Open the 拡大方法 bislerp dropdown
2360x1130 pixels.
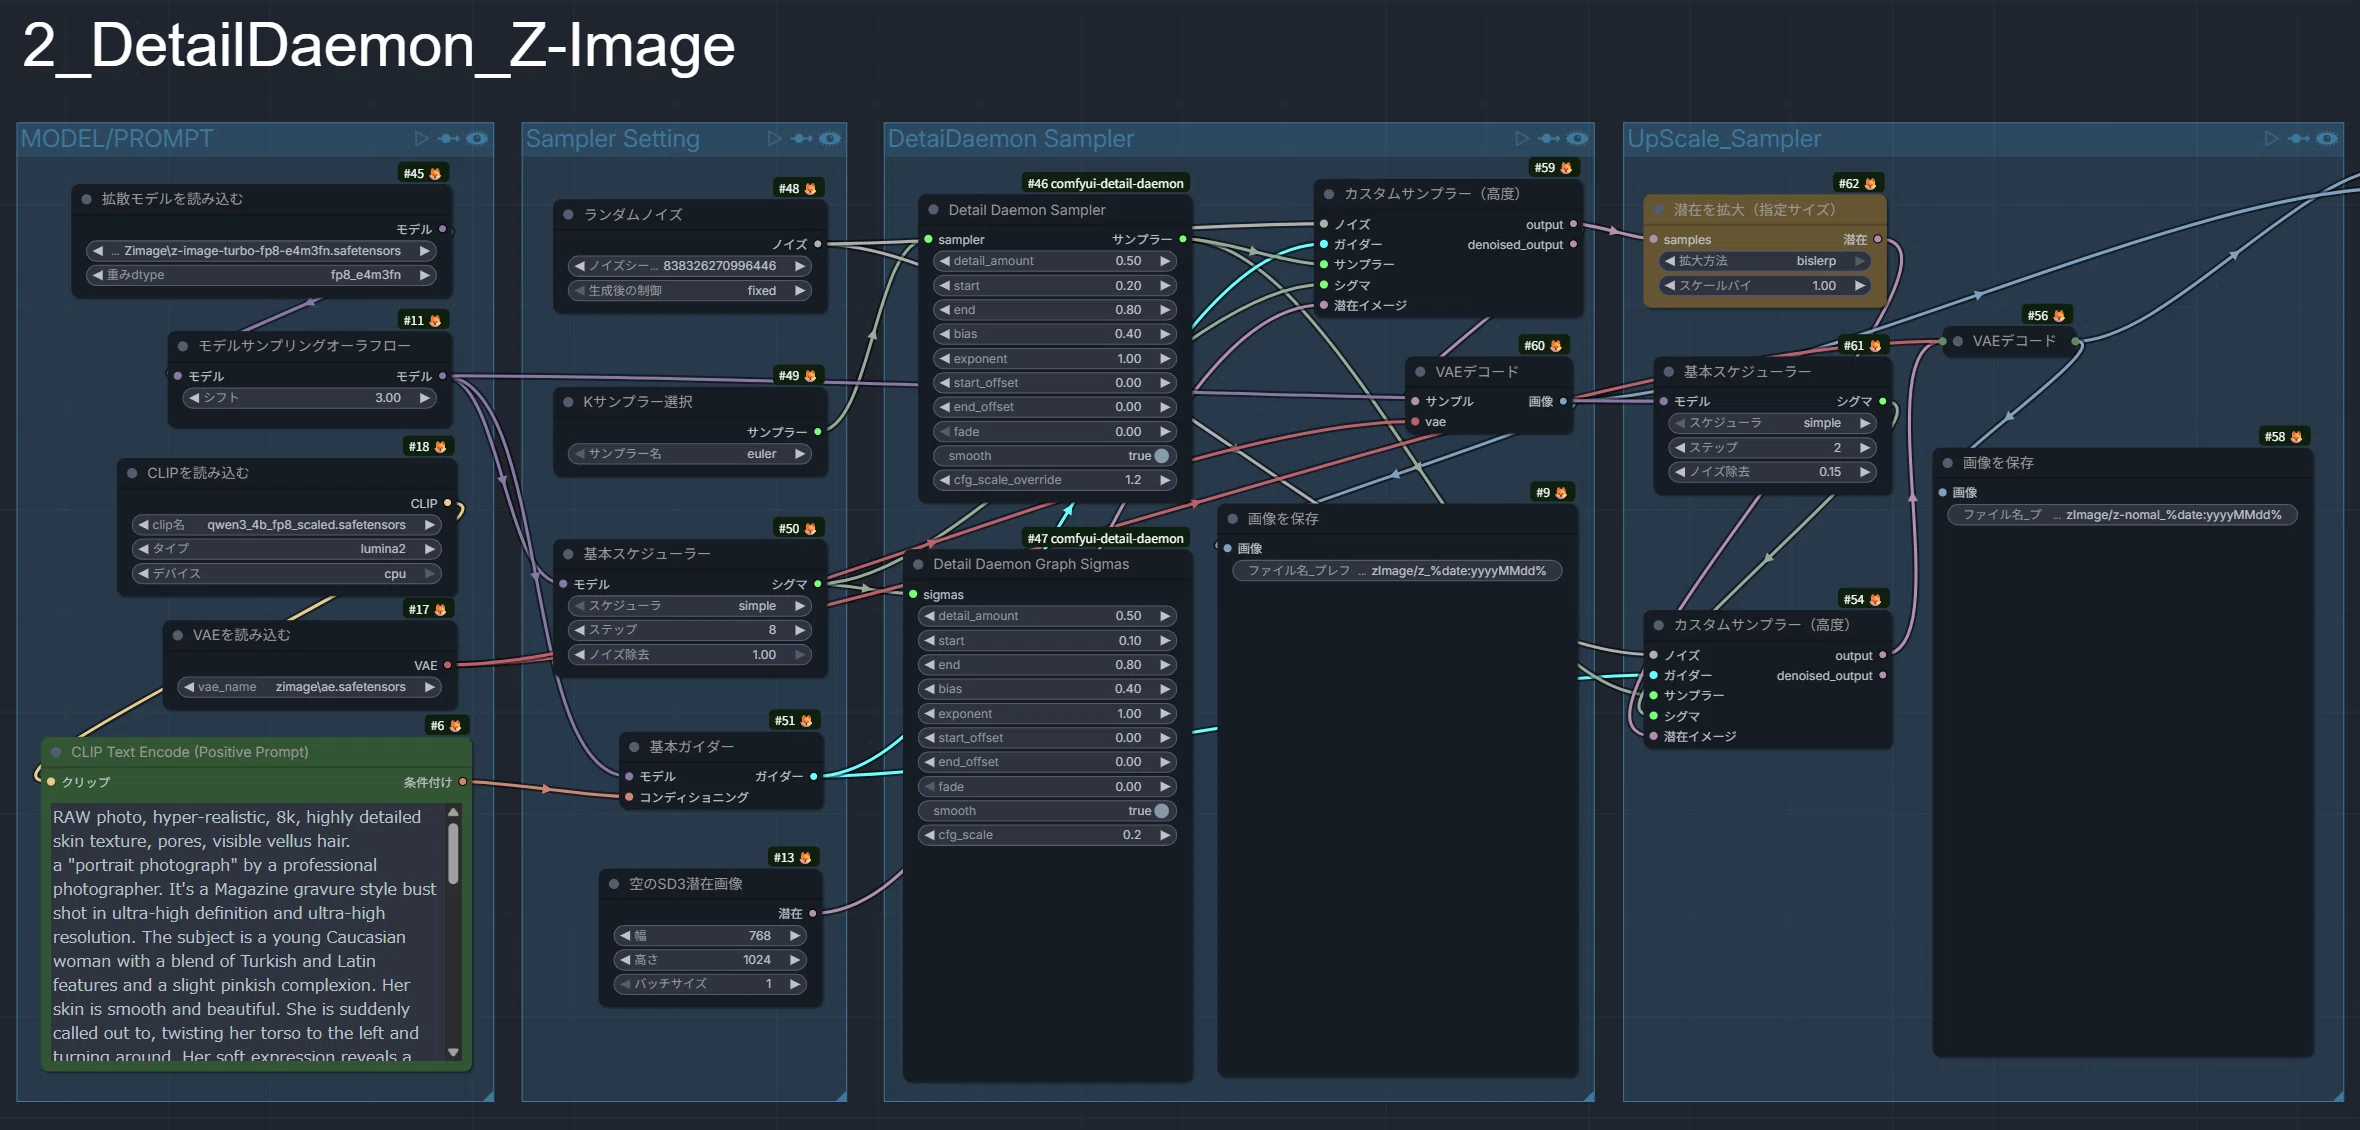point(1765,261)
